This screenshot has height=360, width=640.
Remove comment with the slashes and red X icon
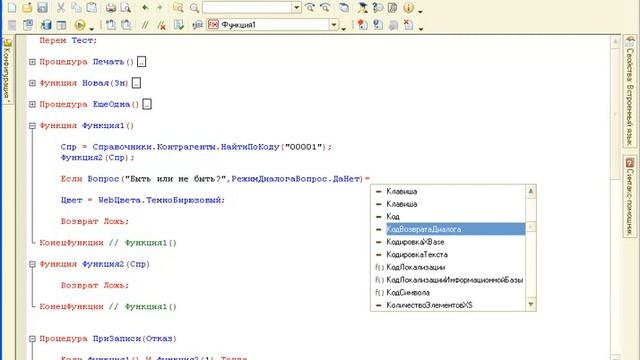pos(161,25)
